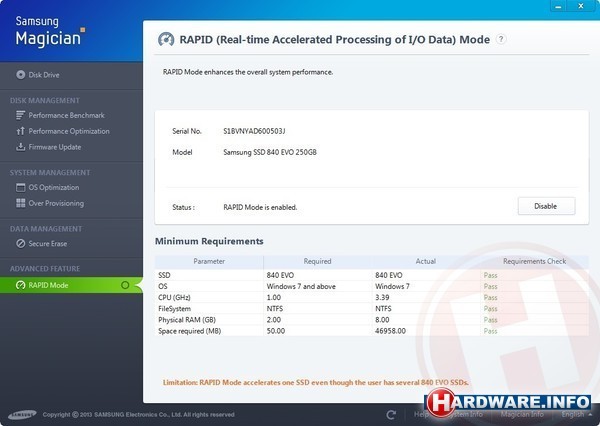
Task: Click the orange Limitation notice text
Action: coord(316,382)
